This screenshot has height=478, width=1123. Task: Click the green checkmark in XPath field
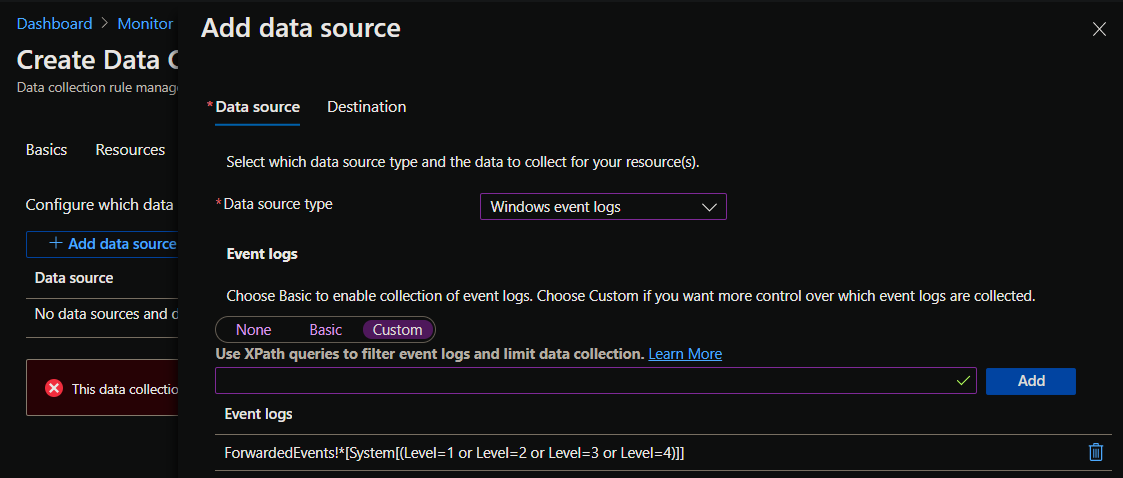click(963, 381)
